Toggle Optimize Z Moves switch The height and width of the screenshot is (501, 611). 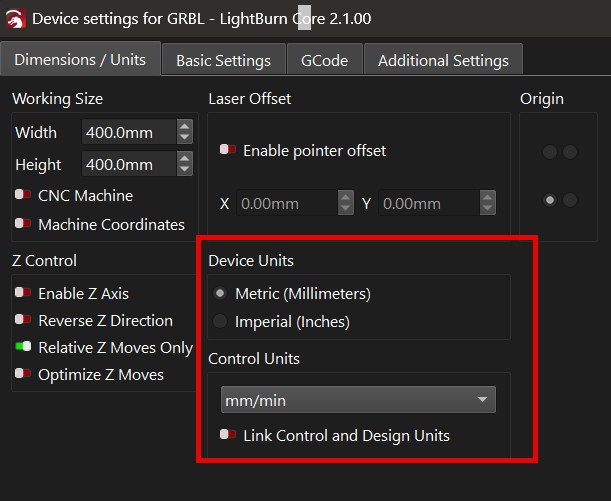click(23, 373)
